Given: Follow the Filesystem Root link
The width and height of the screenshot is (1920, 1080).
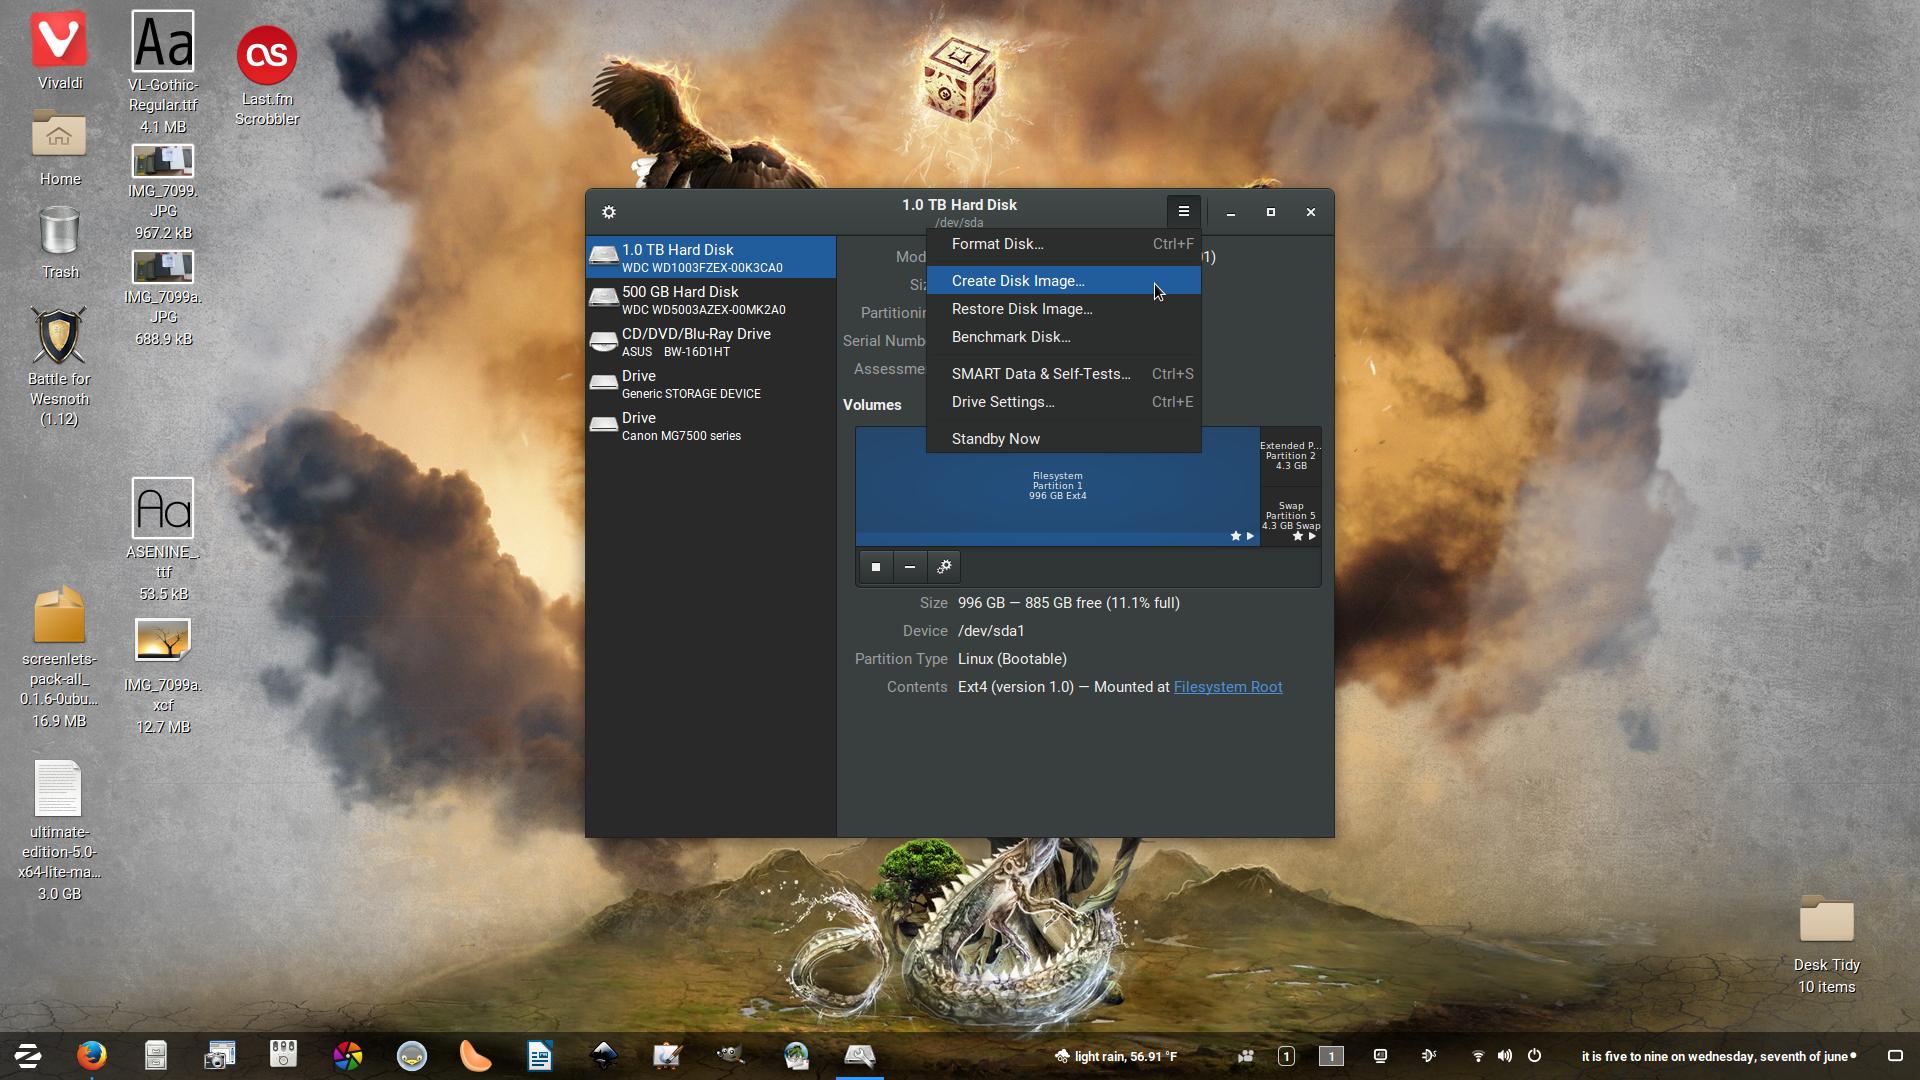Looking at the screenshot, I should (x=1227, y=687).
